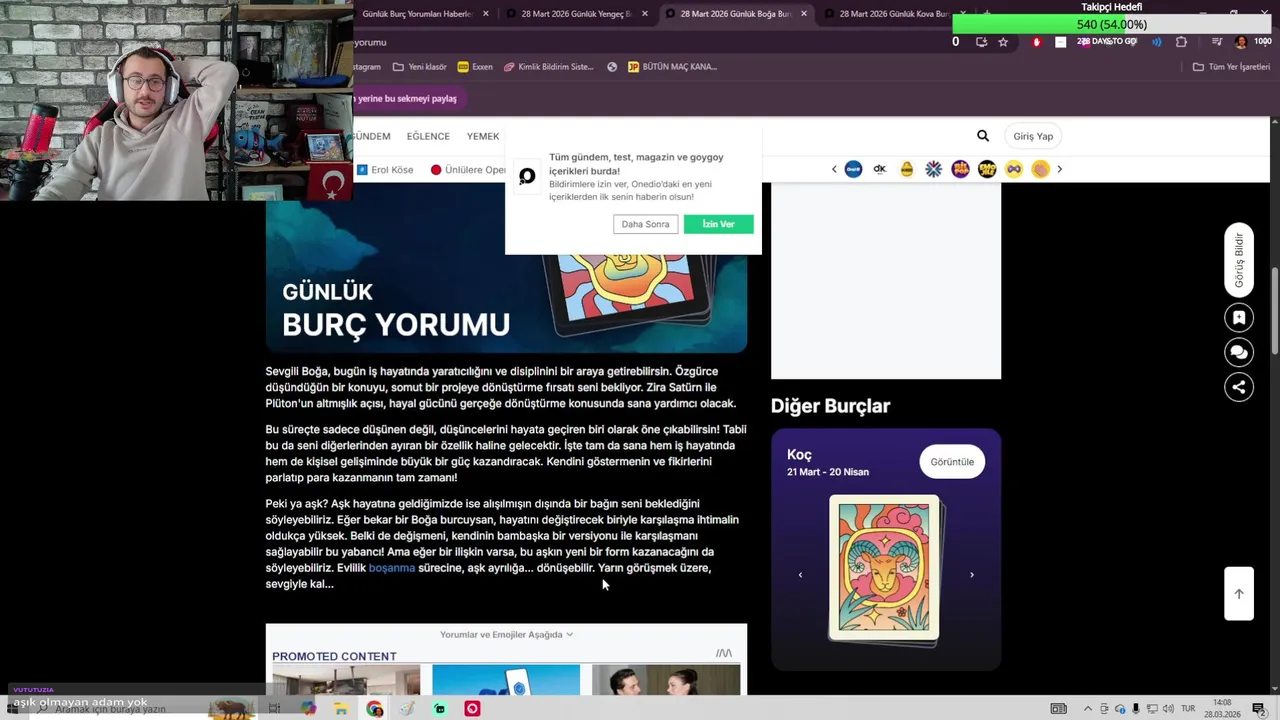Open File Explorer from the taskbar
The image size is (1280, 720).
[x=341, y=709]
